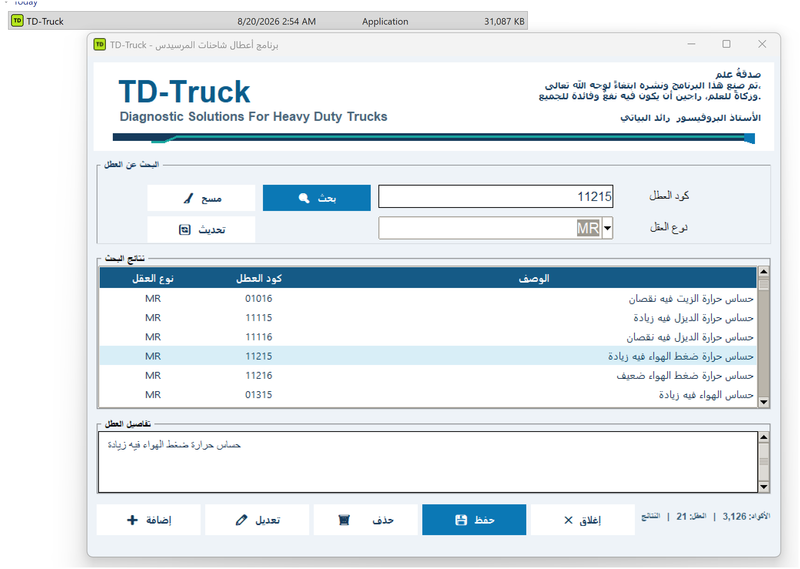
Task: Click the refresh icon on تحديث button
Action: coord(185,230)
